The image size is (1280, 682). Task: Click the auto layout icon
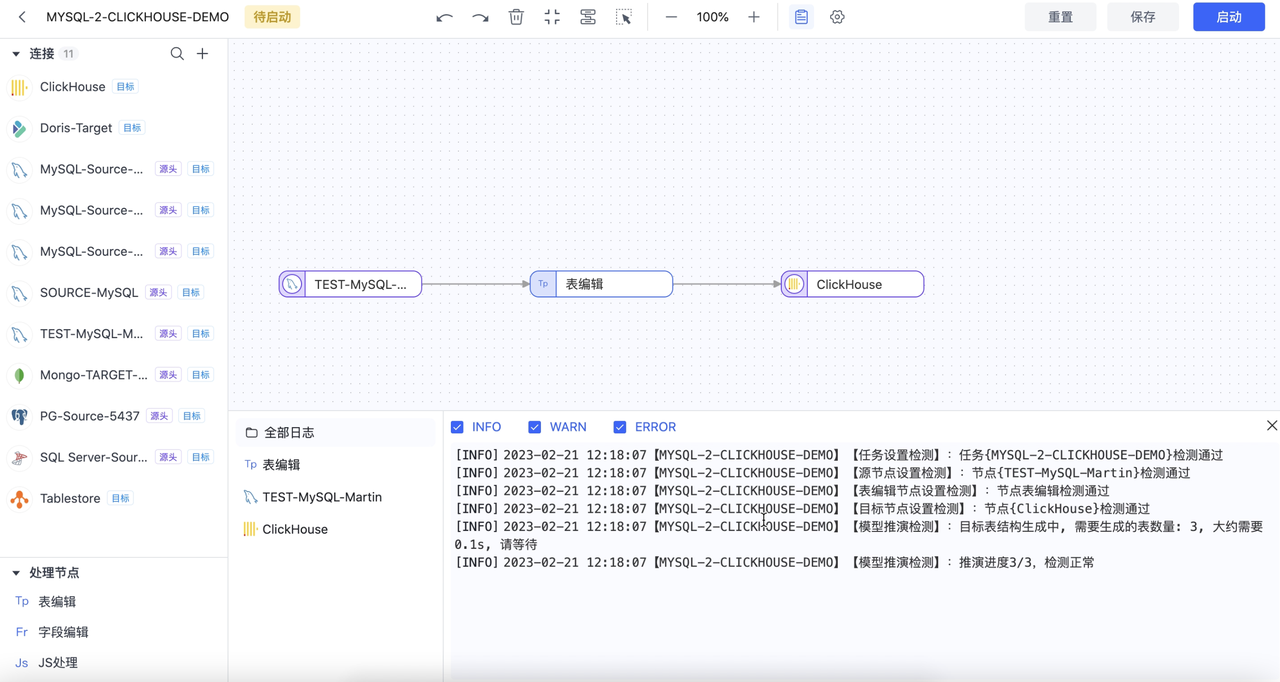[x=588, y=17]
